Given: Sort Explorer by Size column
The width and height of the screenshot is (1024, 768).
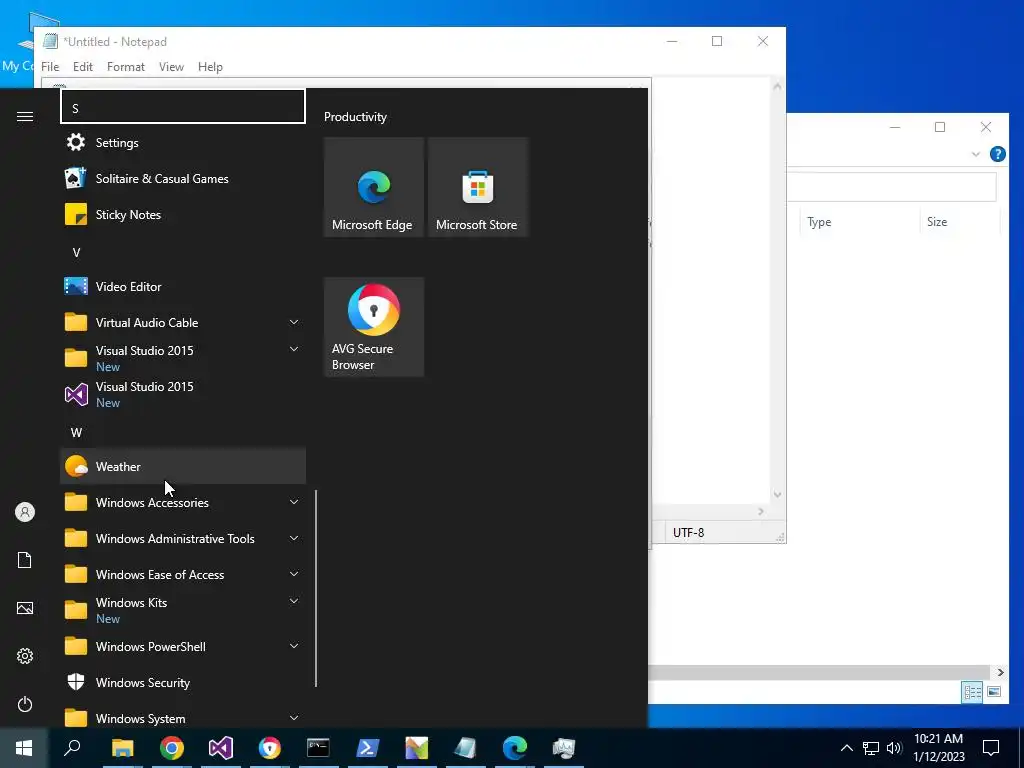Looking at the screenshot, I should click(960, 222).
